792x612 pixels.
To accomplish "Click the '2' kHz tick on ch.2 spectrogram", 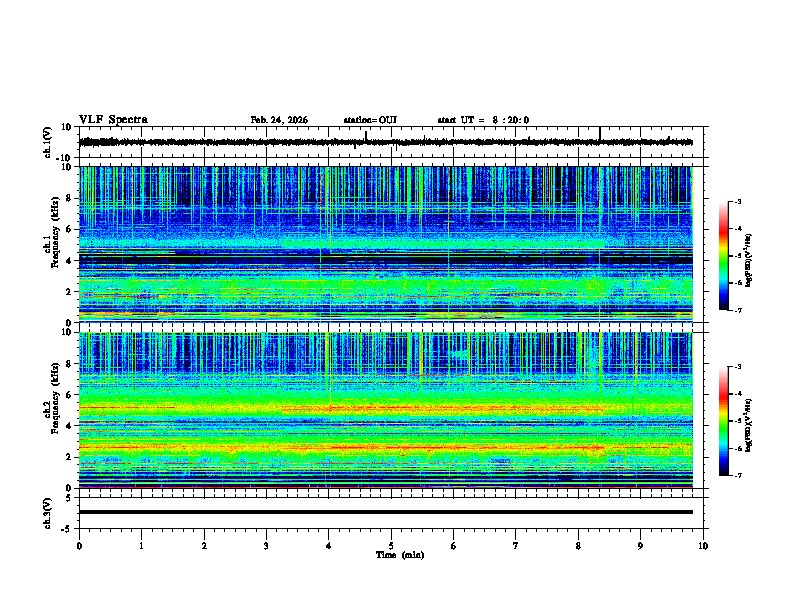I will pos(70,457).
